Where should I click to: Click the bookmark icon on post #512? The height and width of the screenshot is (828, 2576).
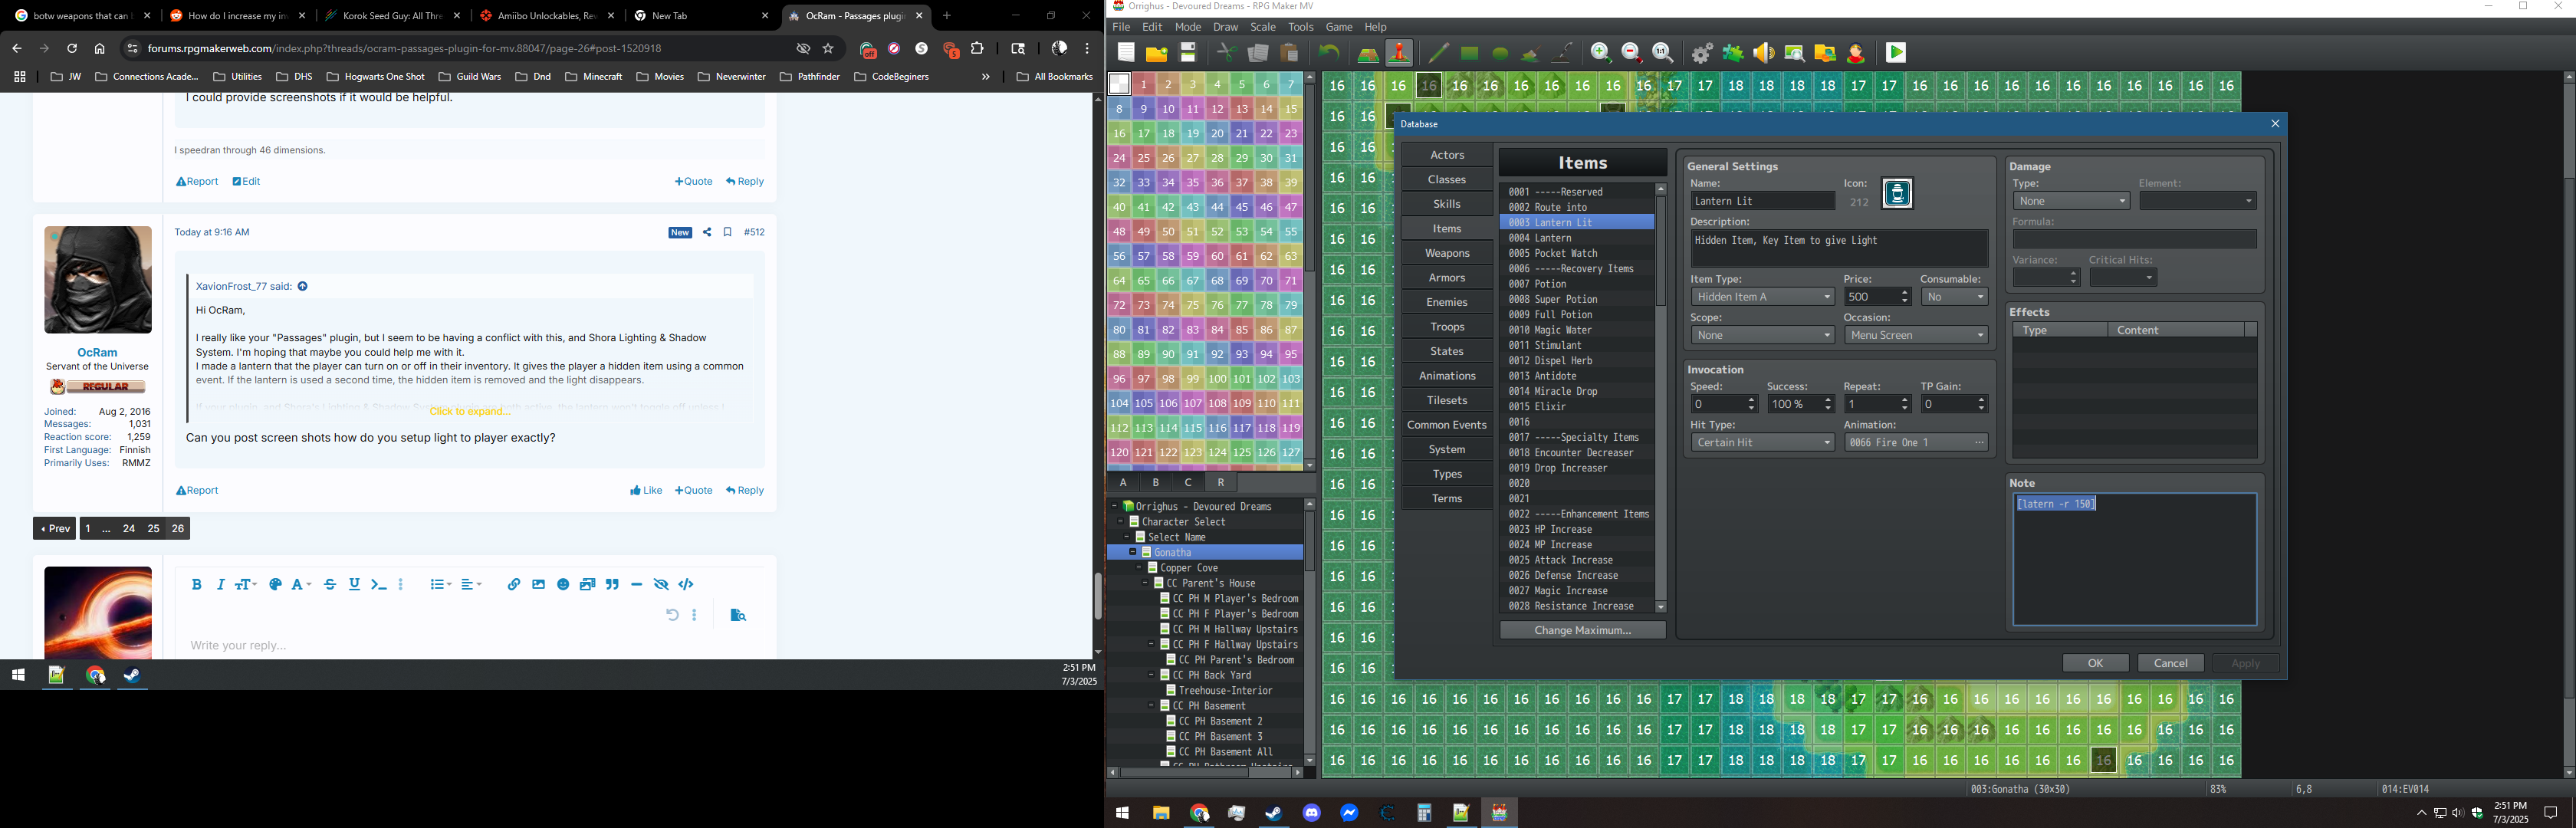[728, 232]
